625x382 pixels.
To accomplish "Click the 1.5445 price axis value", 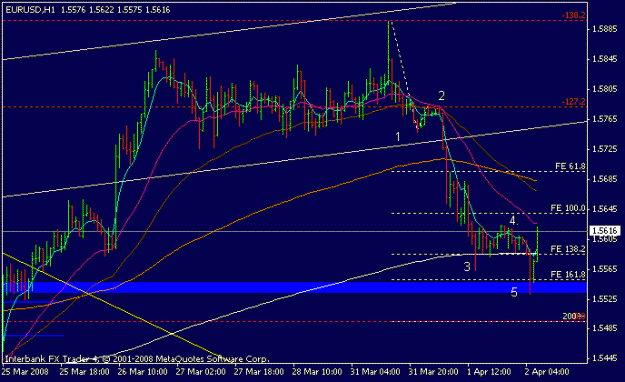I will (x=605, y=358).
